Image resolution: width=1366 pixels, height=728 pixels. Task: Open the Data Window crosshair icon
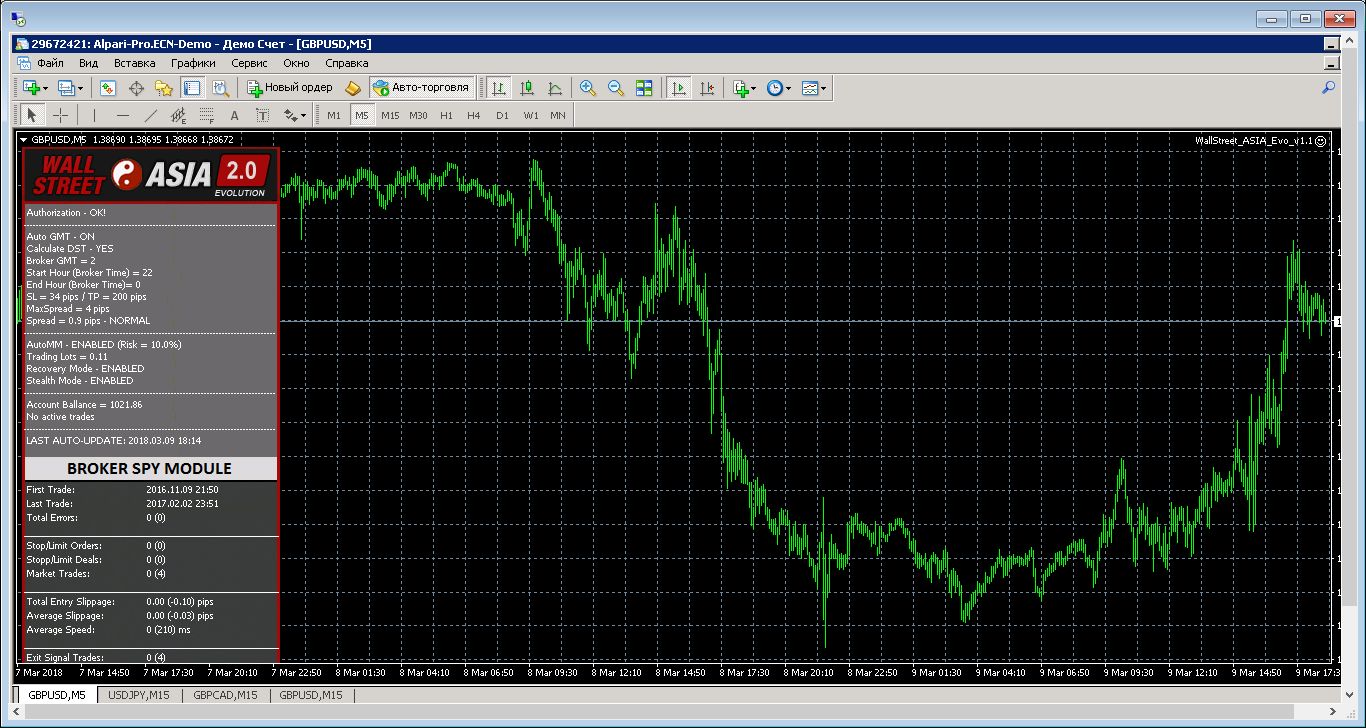pyautogui.click(x=136, y=88)
